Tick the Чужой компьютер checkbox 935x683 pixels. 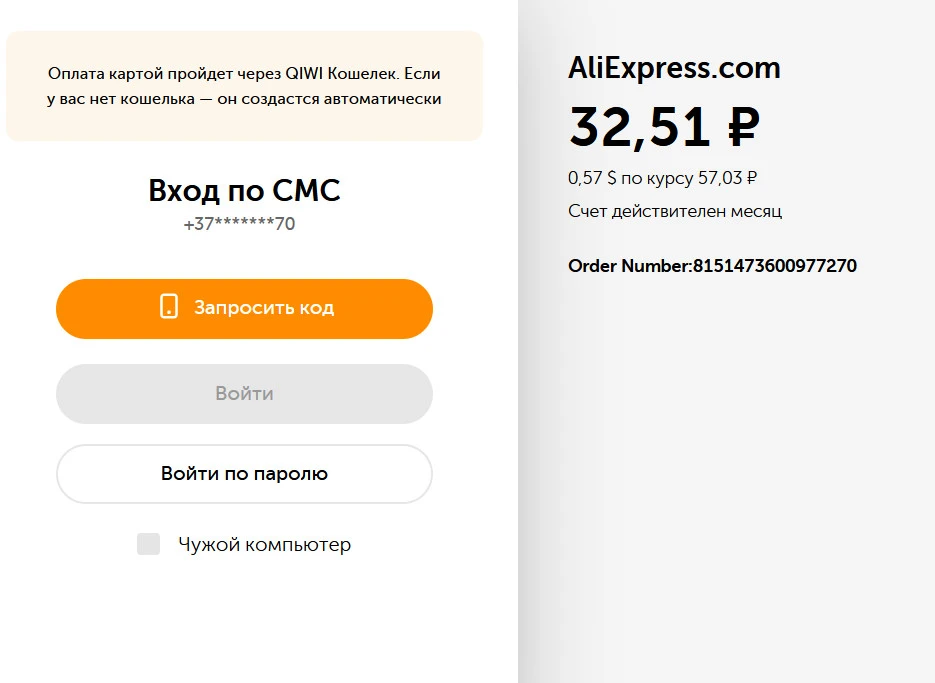pos(148,544)
